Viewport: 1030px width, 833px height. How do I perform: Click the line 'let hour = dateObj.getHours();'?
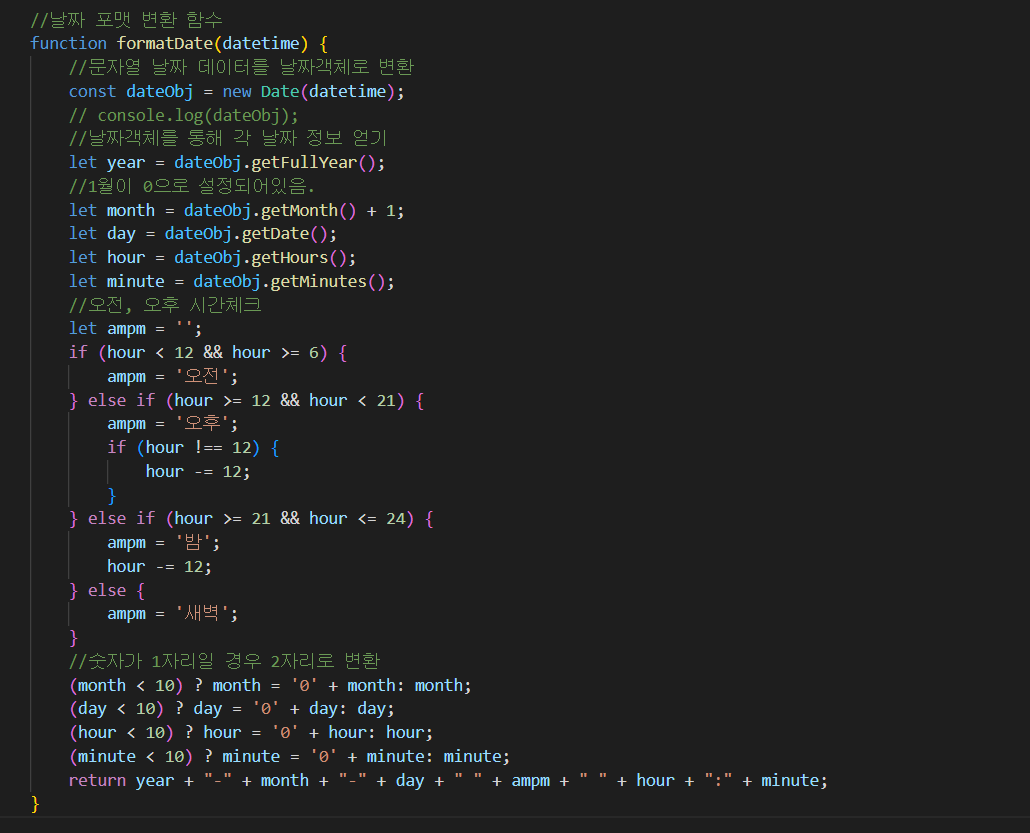click(x=212, y=258)
